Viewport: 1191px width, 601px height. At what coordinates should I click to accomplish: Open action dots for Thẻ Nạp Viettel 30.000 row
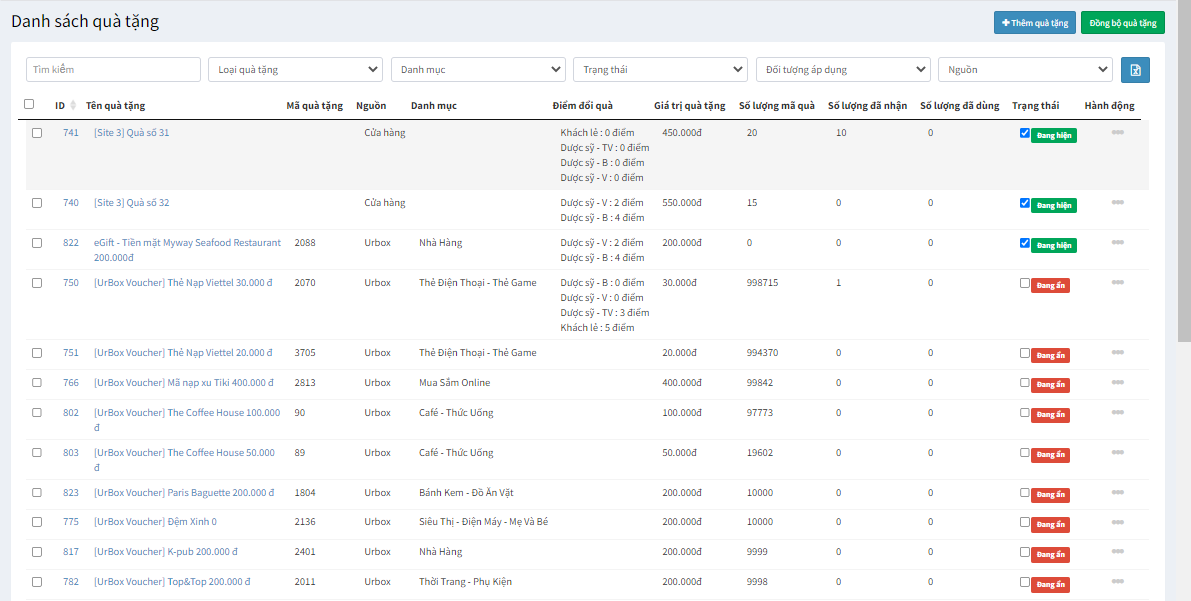(1117, 282)
